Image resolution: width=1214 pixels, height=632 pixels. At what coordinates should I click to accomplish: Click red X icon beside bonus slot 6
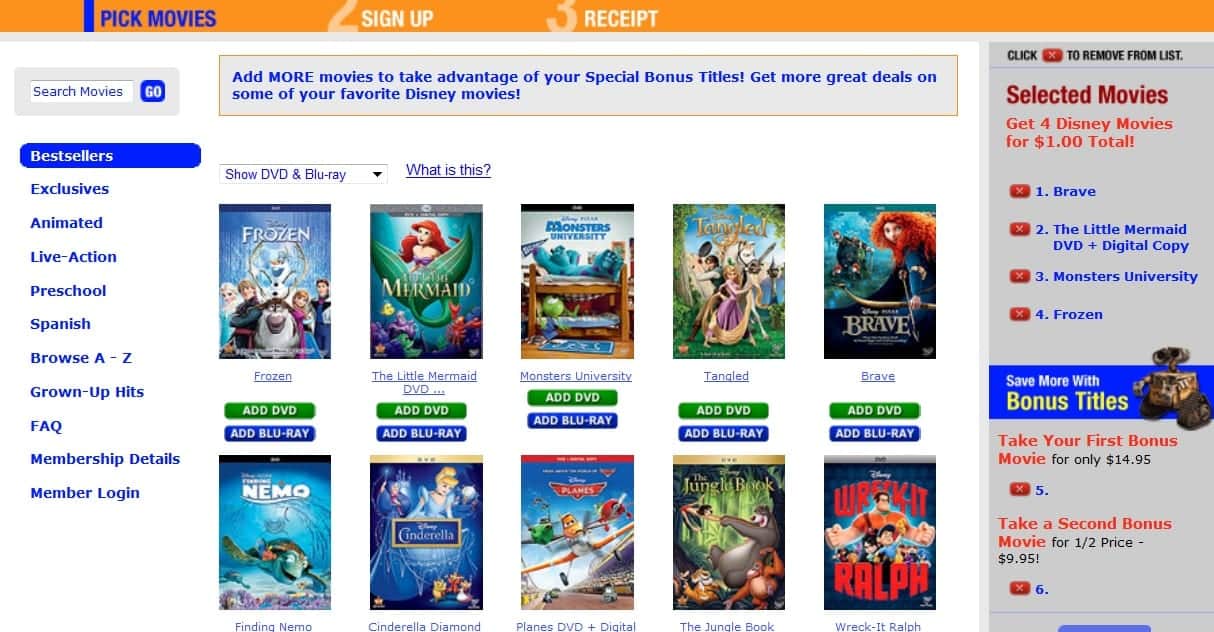(x=1019, y=589)
